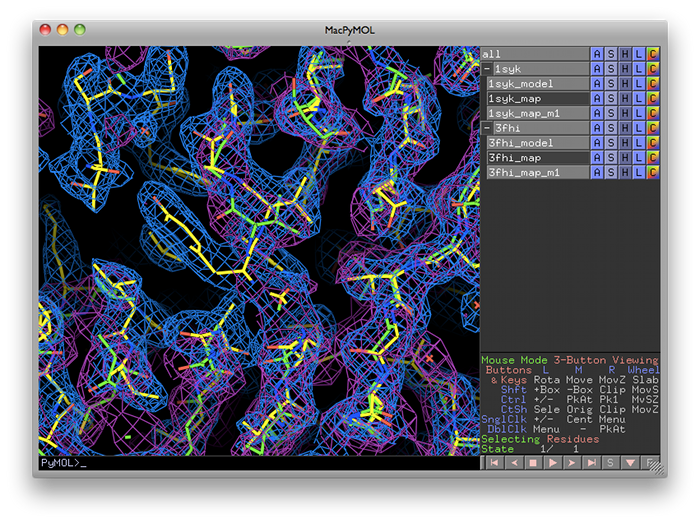Open the Hide menu for 1syk_map_m1
The image size is (700, 523).
click(x=625, y=114)
